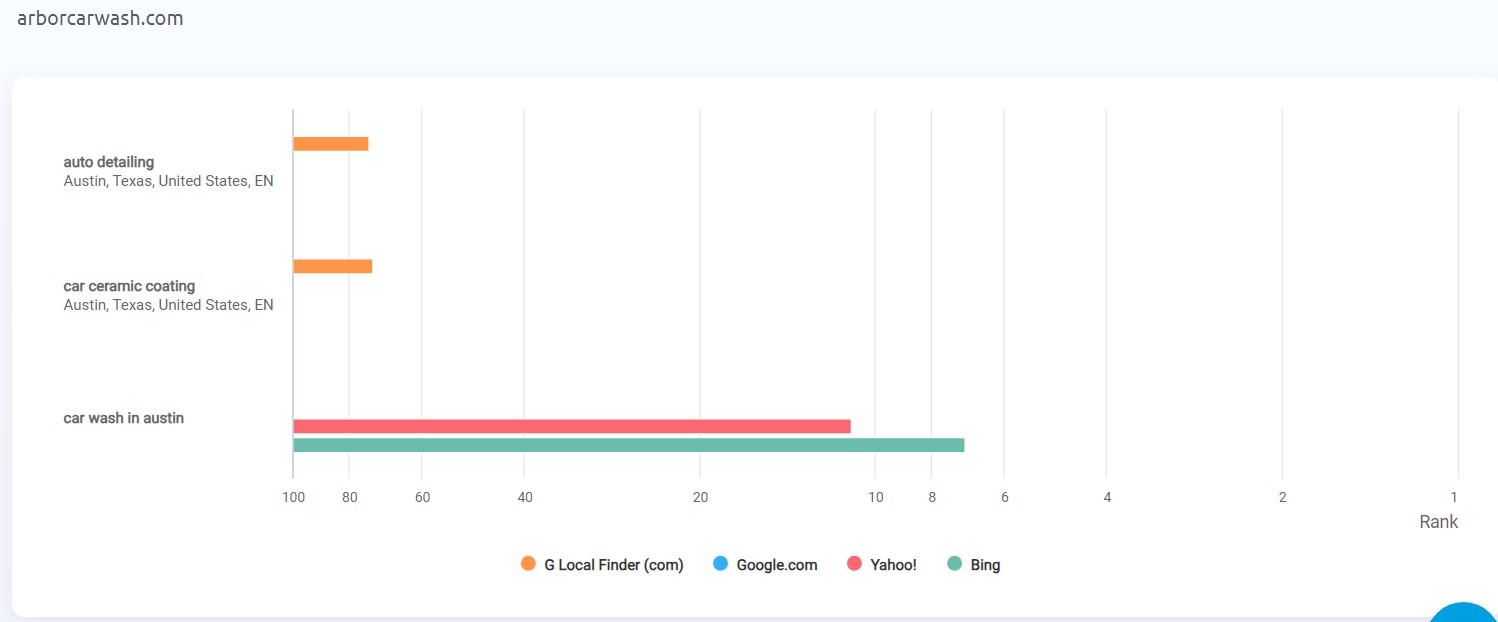
Task: Click the green Bing bar for car wash in austin
Action: 629,445
